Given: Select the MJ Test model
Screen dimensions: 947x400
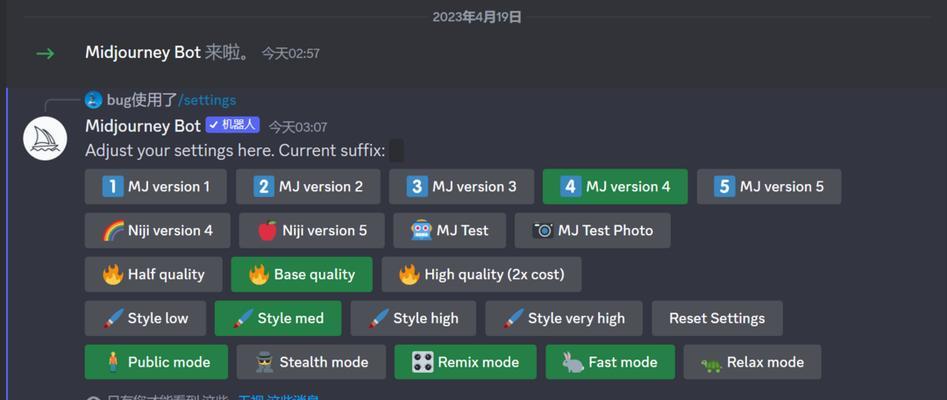Looking at the screenshot, I should 449,230.
